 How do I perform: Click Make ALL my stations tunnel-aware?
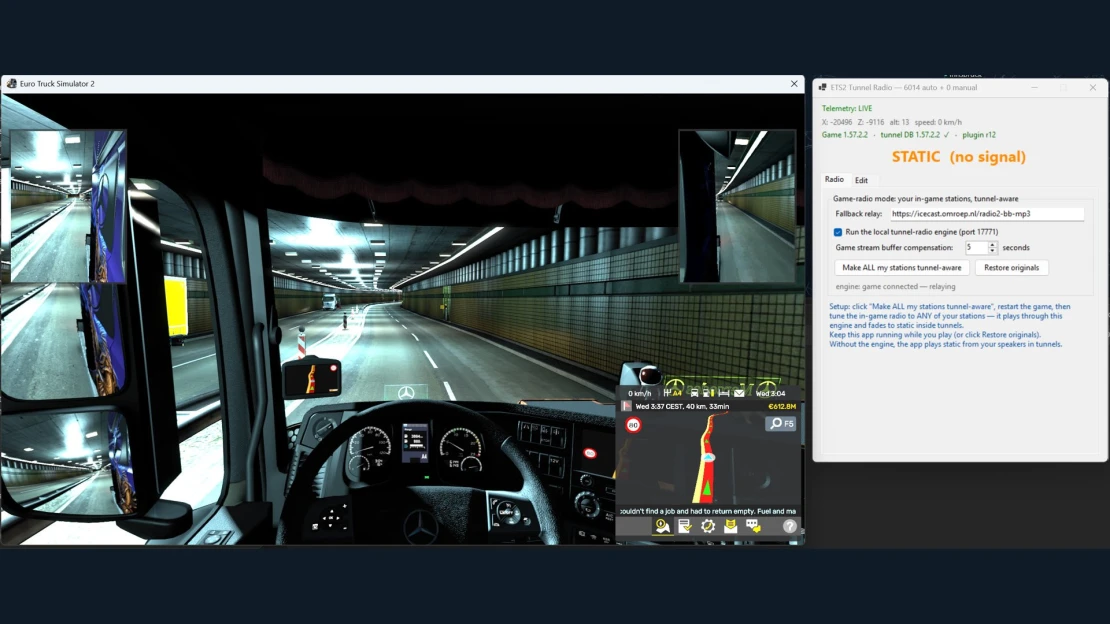point(902,268)
